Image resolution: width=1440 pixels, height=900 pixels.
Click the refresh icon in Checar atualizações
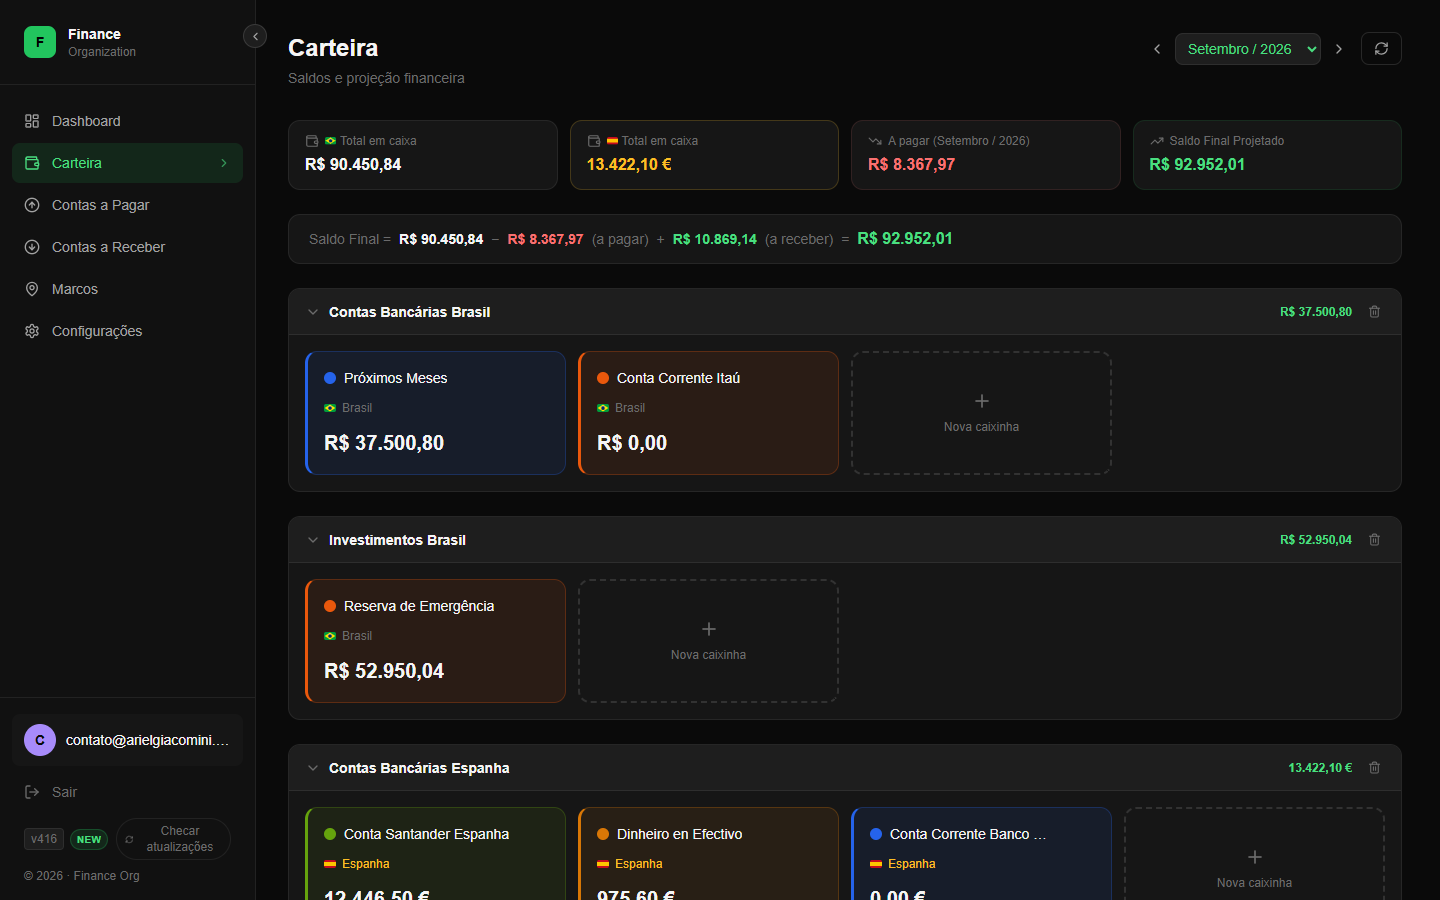pyautogui.click(x=129, y=839)
